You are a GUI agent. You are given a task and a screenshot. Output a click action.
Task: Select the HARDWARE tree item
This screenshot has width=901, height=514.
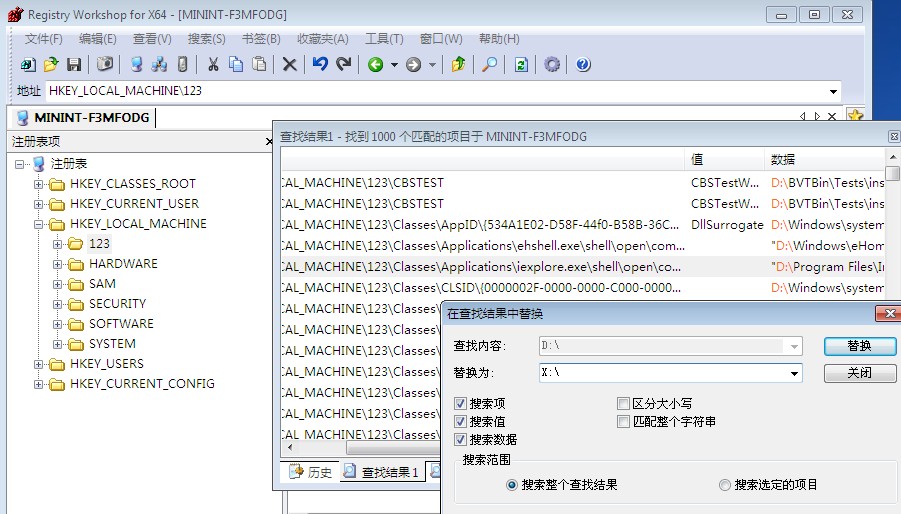(123, 264)
